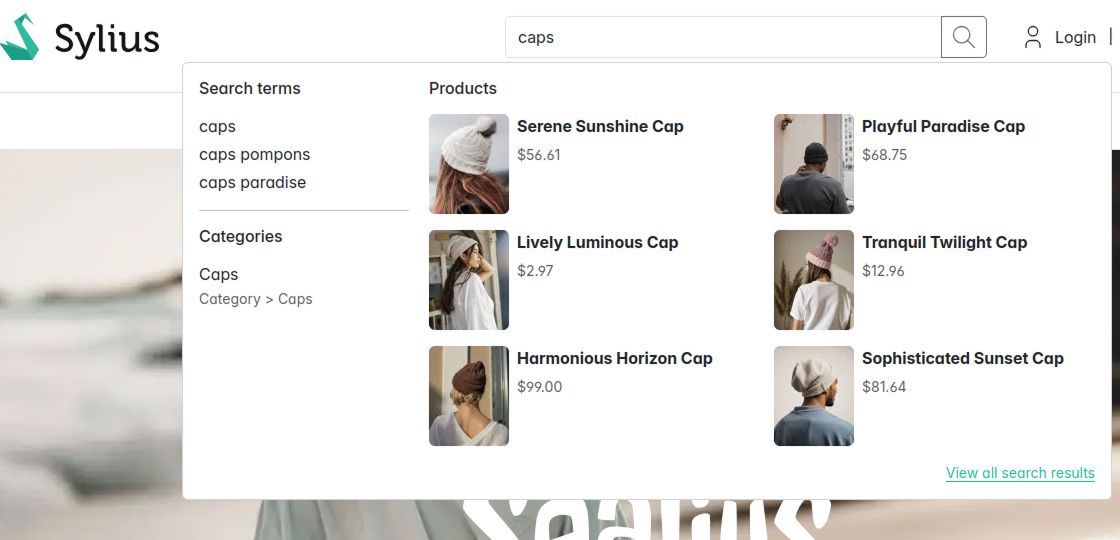This screenshot has height=540, width=1120.
Task: Select the 'caps' search term suggestion
Action: [217, 126]
